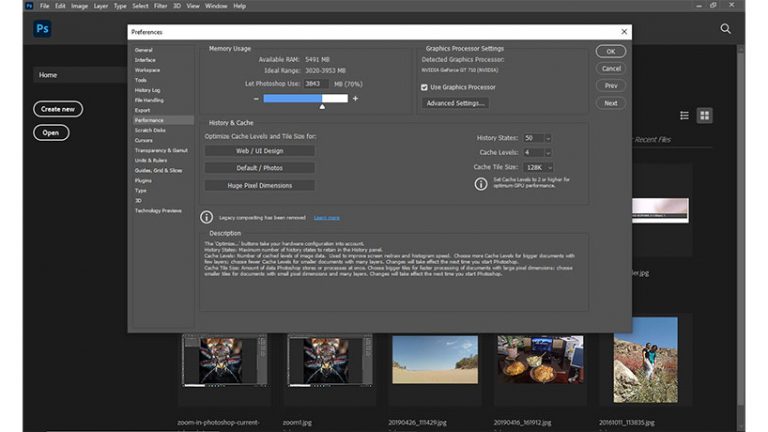Click the Photoshop home logo icon
768x432 pixels.
(x=42, y=29)
